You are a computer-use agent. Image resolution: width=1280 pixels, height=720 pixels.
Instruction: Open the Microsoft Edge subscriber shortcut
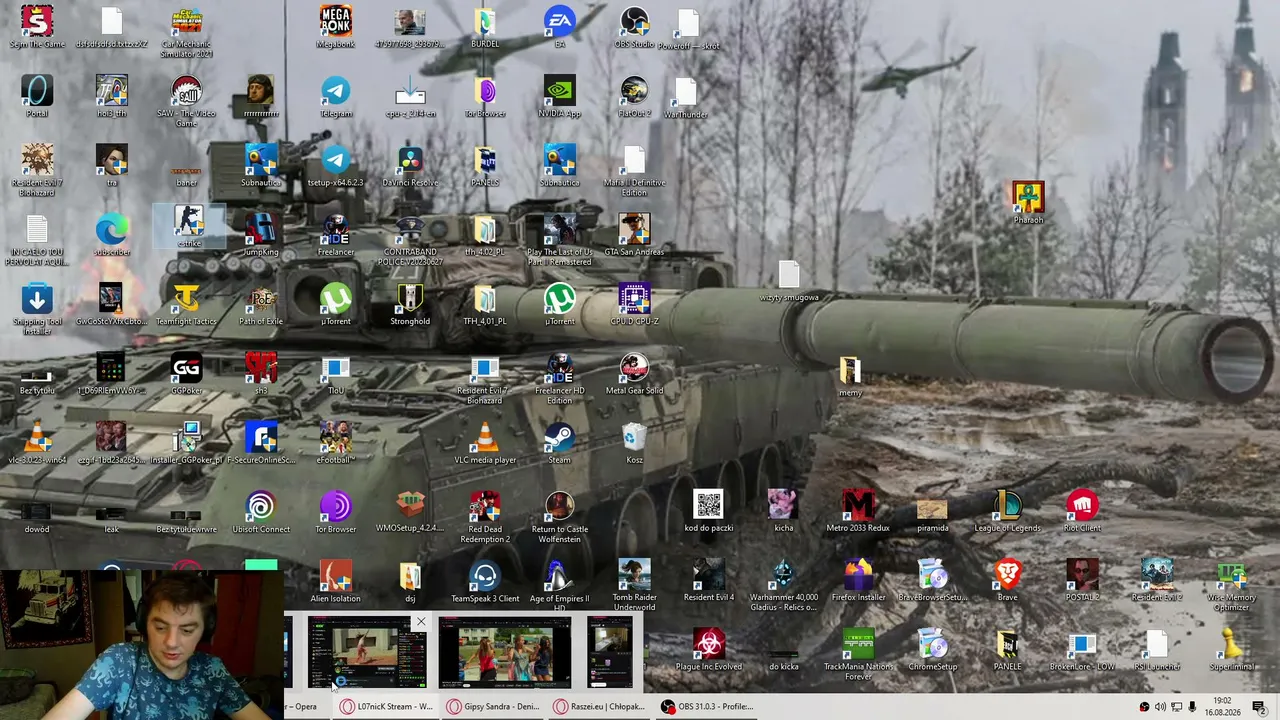pos(112,234)
